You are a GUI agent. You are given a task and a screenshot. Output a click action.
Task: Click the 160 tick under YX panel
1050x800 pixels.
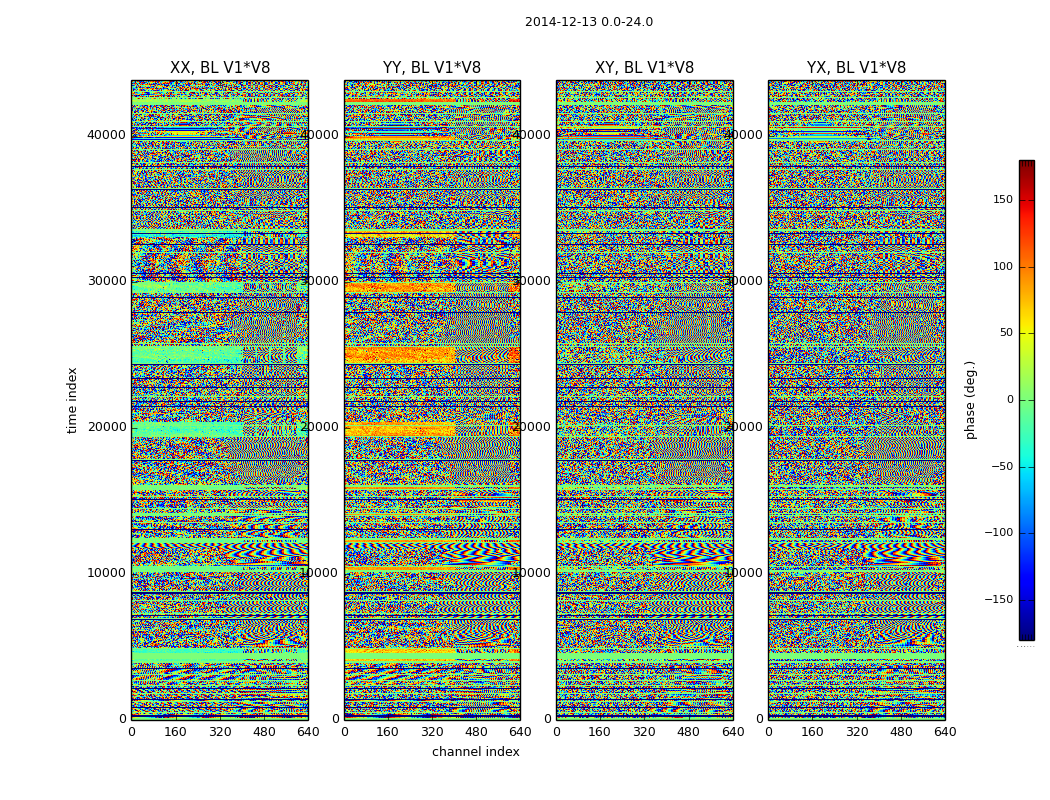click(x=812, y=732)
